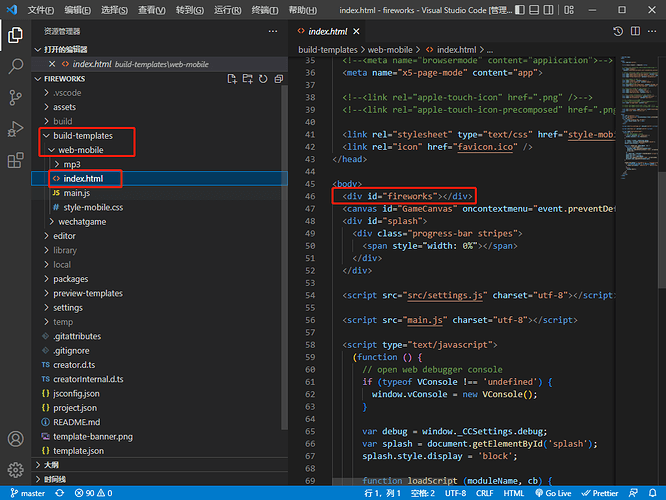Open the Search view in activity bar
The image size is (666, 500).
[x=16, y=66]
